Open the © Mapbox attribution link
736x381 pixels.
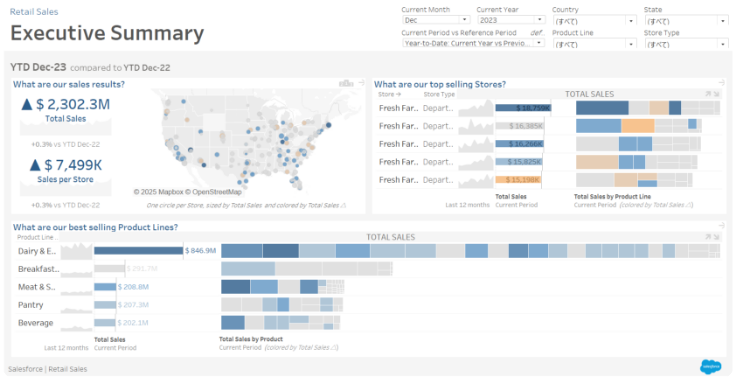tap(158, 192)
